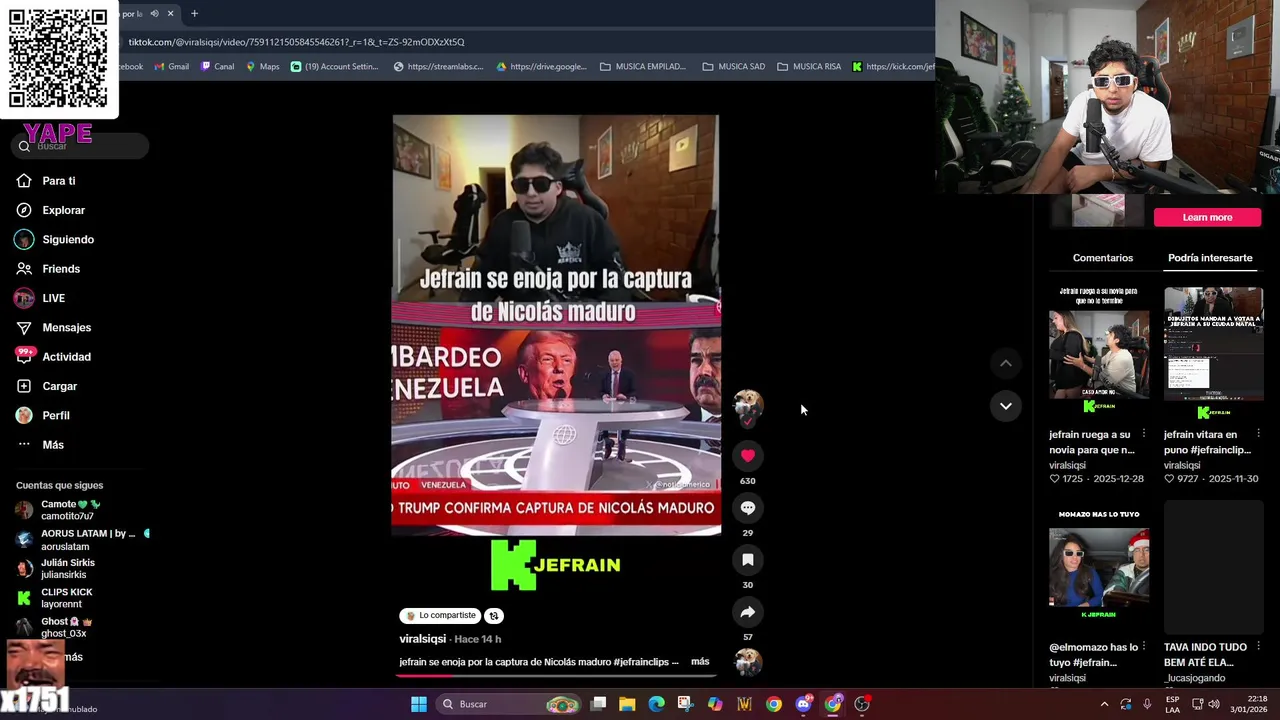1280x720 pixels.
Task: Open thumbnail jefrain ruega a su novia
Action: pos(1099,352)
